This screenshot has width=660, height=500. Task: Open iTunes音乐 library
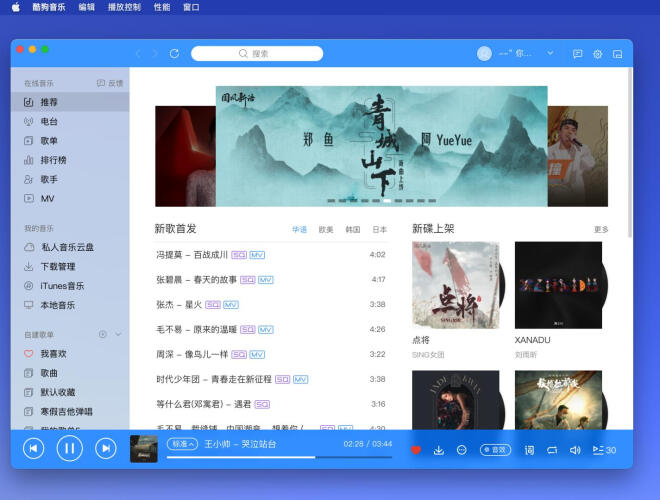click(70, 286)
